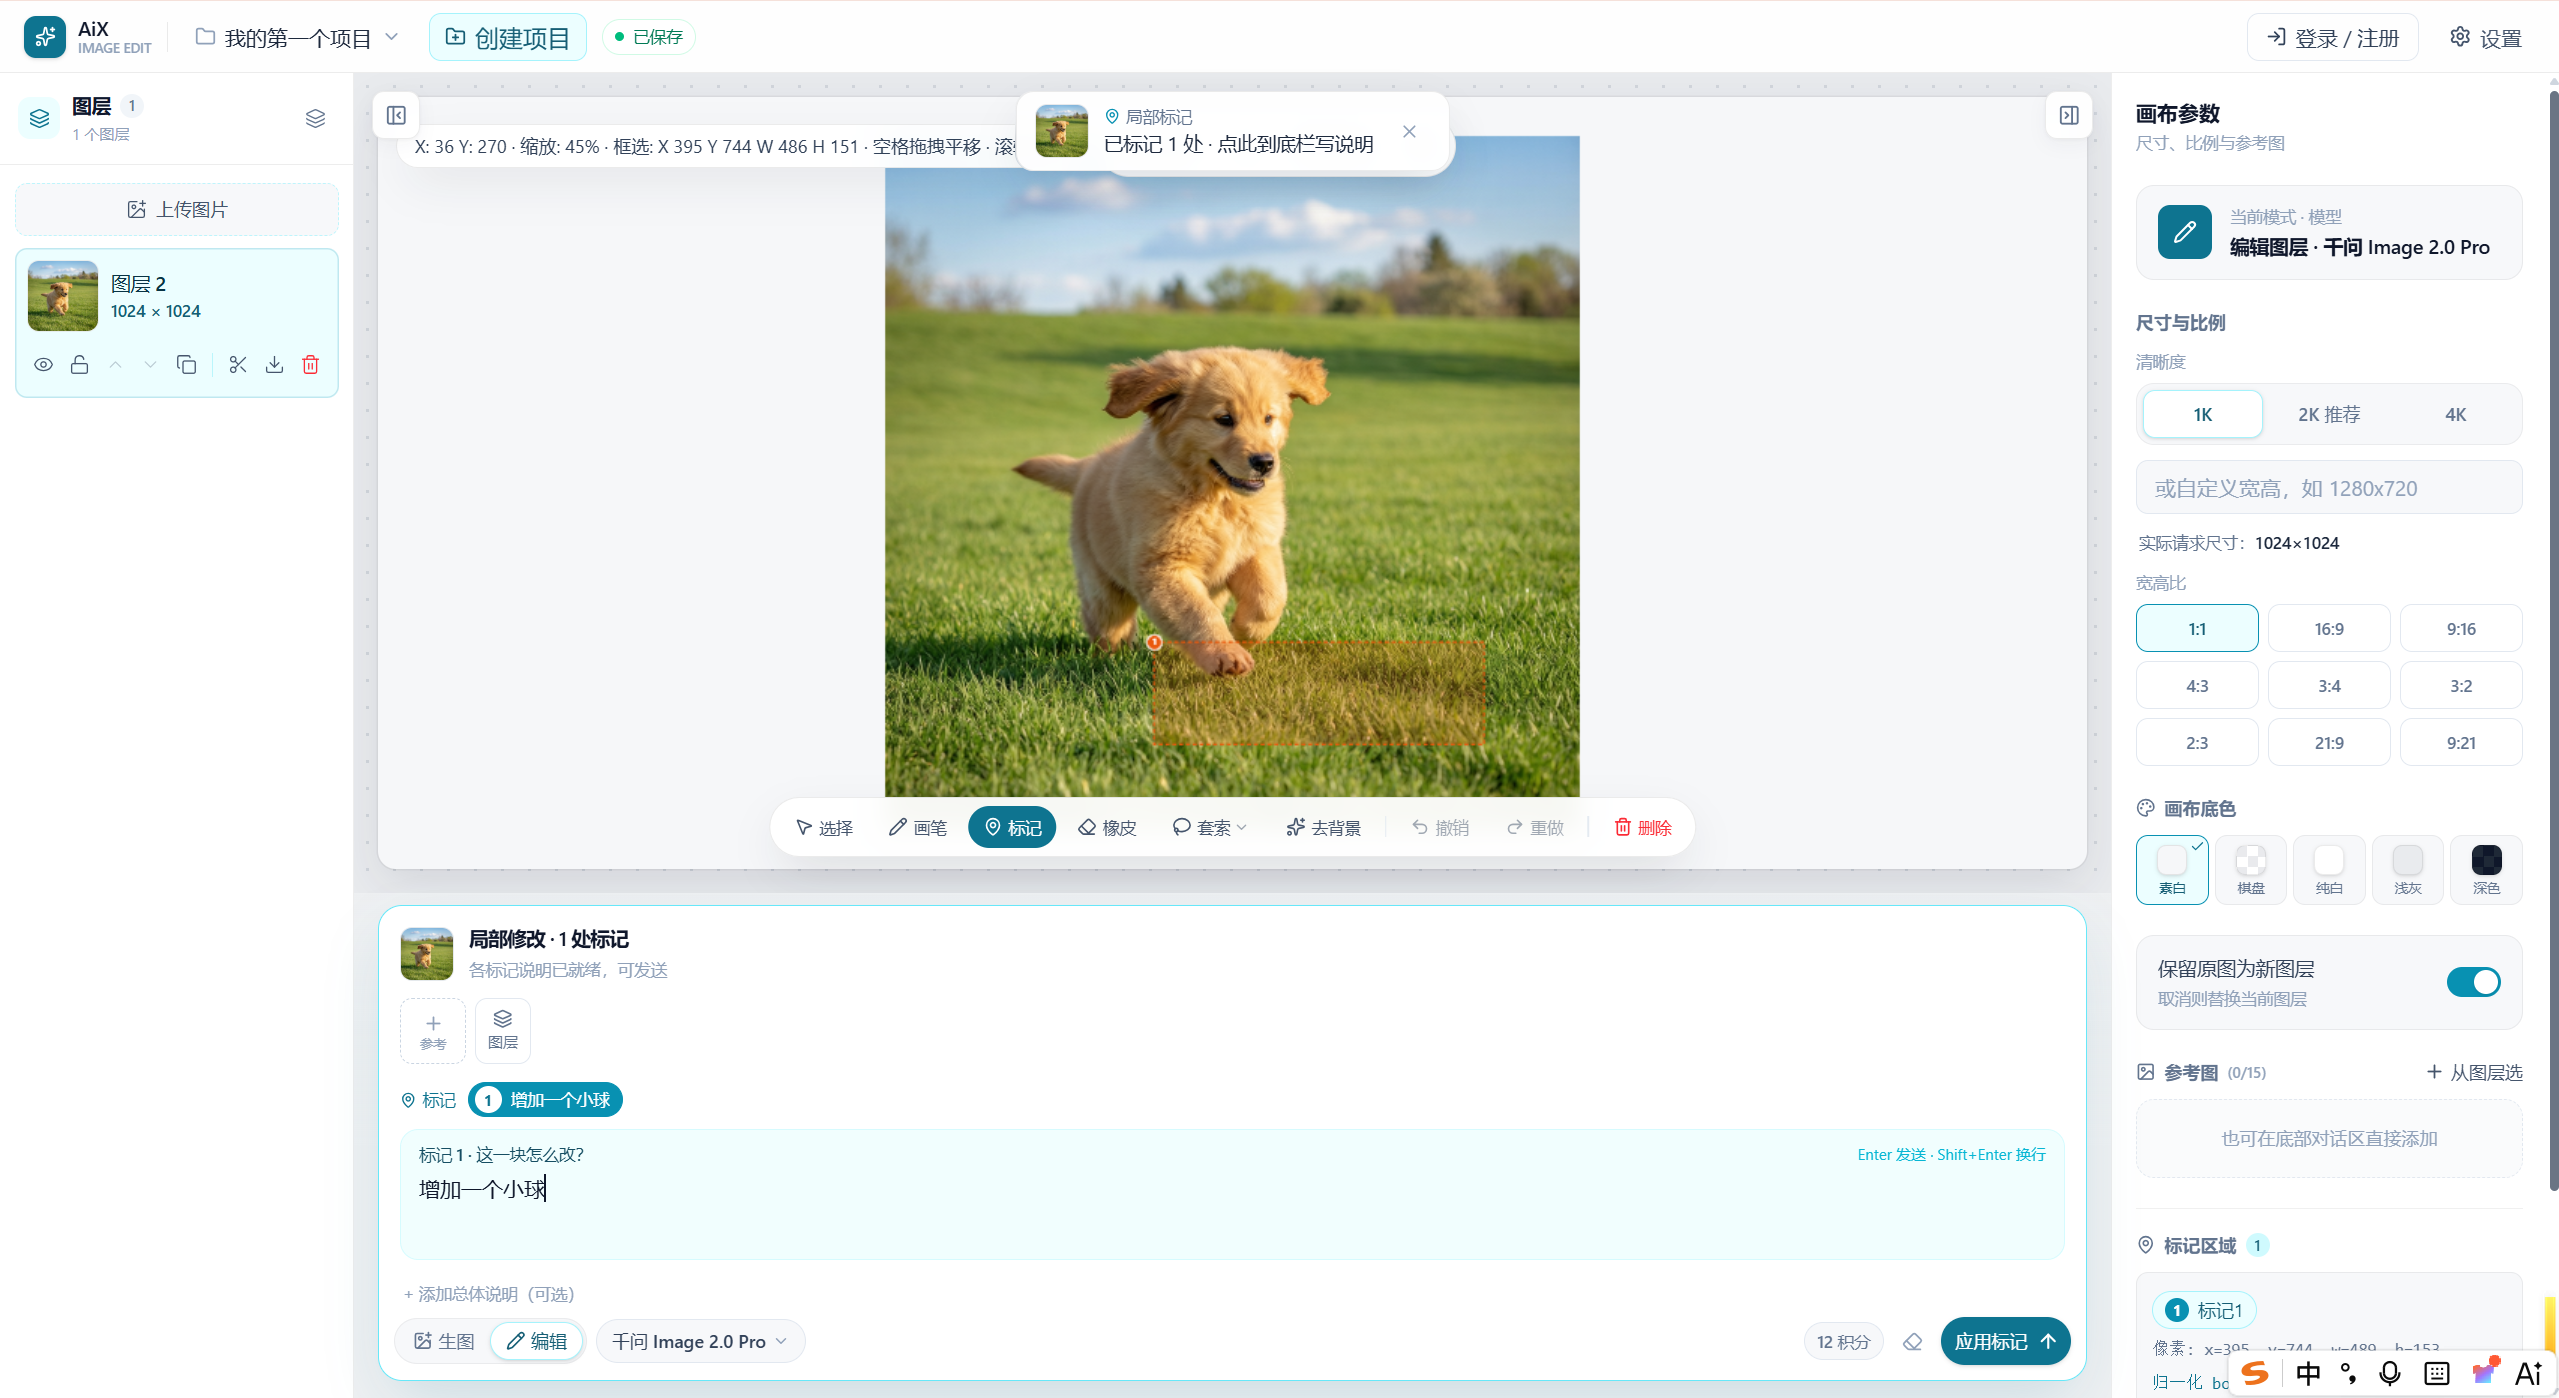The image size is (2559, 1398).
Task: Collapse the right parameters sidebar
Action: point(2069,115)
